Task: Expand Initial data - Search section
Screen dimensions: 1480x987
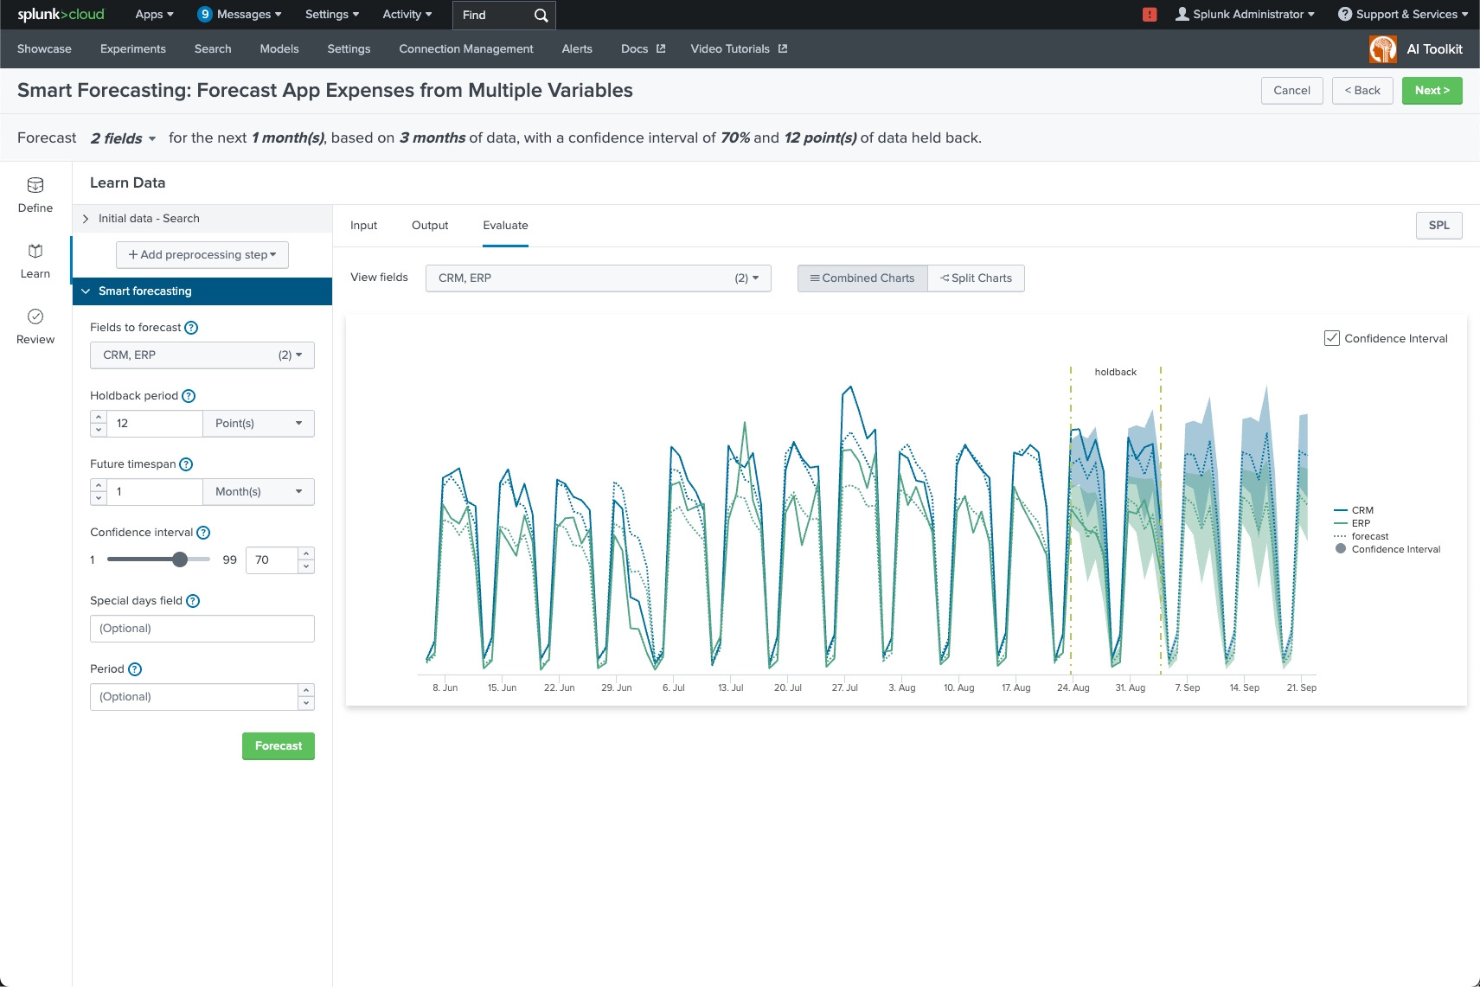Action: coord(202,218)
